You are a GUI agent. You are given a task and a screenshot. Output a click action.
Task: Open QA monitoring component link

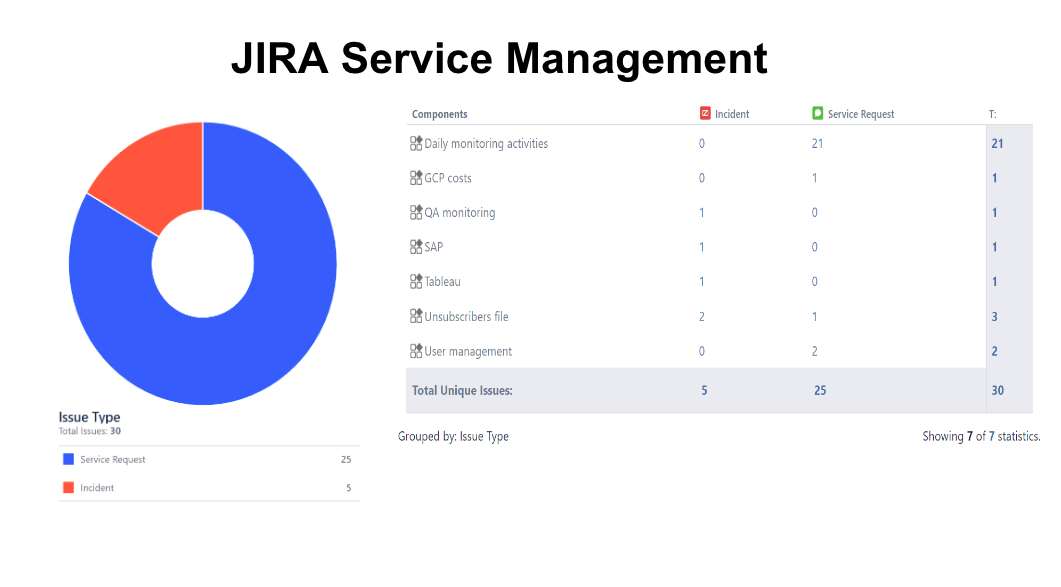tap(460, 213)
